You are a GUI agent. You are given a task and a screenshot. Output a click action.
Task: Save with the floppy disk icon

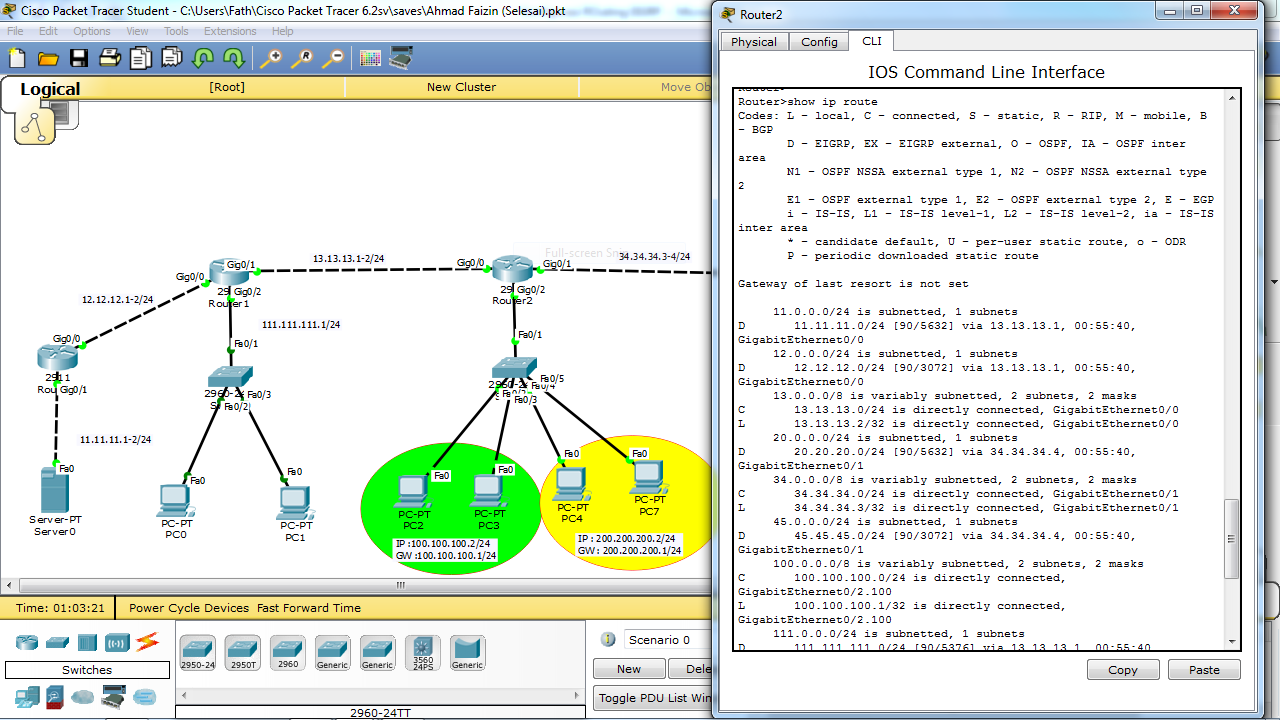pos(79,58)
